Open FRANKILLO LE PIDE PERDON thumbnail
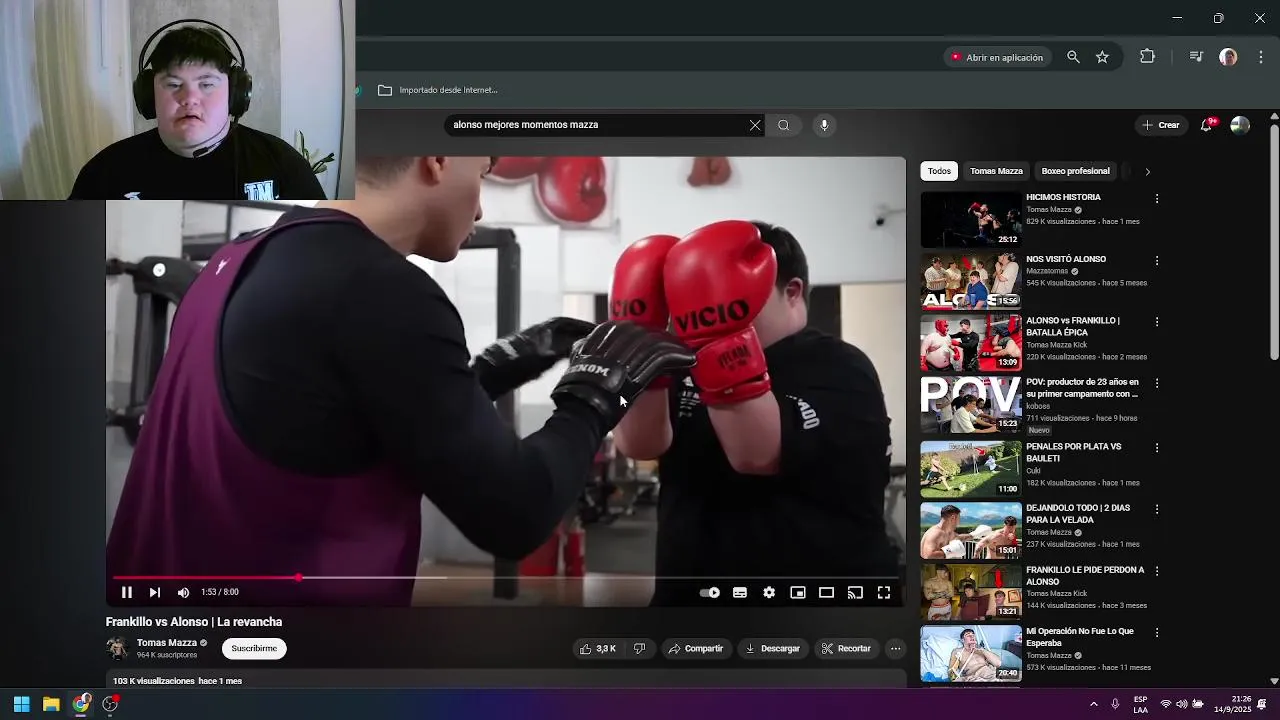This screenshot has height=720, width=1280. (x=971, y=592)
